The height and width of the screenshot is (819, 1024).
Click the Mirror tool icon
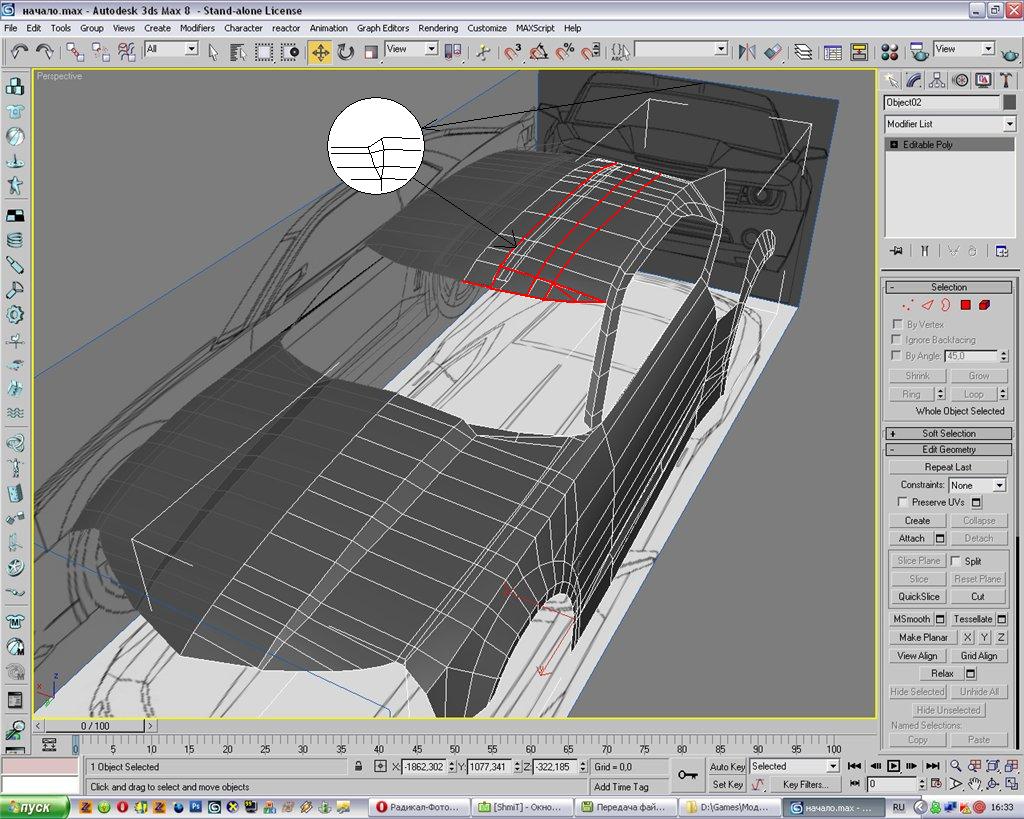[x=747, y=51]
